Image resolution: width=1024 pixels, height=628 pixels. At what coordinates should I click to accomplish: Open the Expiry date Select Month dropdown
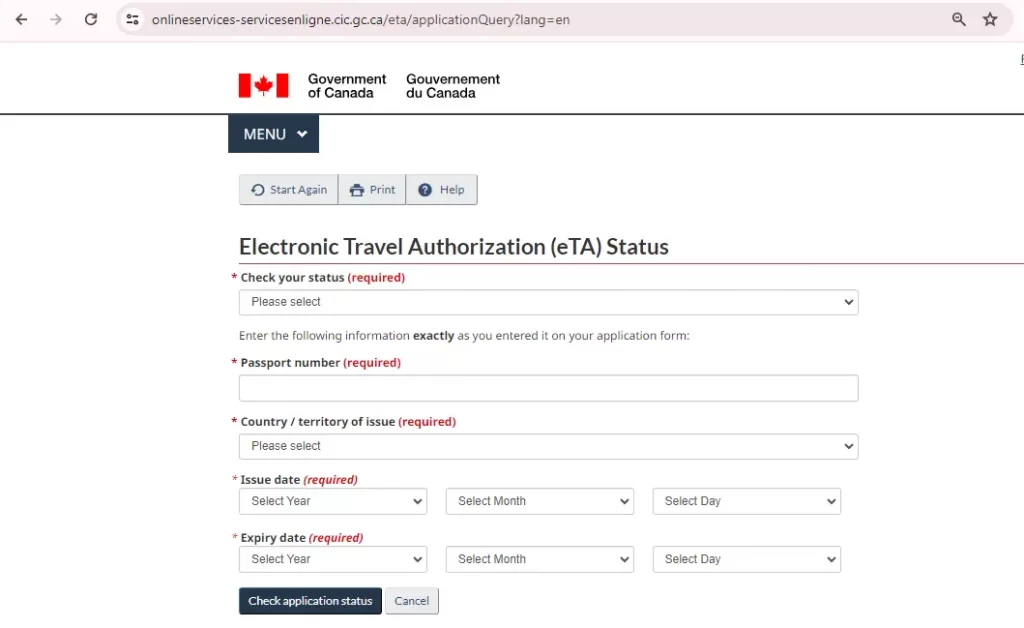[x=539, y=559]
